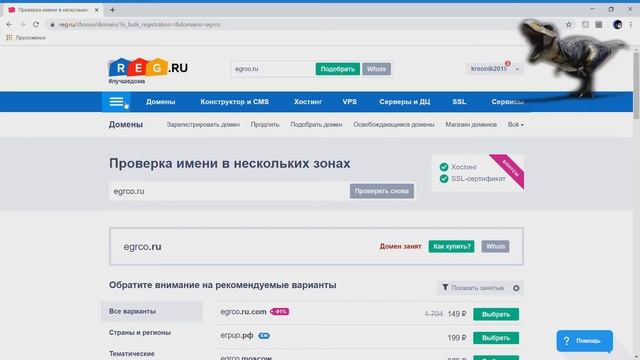Image resolution: width=640 pixels, height=360 pixels.
Task: Toggle Показать занятые filter
Action: tap(473, 288)
